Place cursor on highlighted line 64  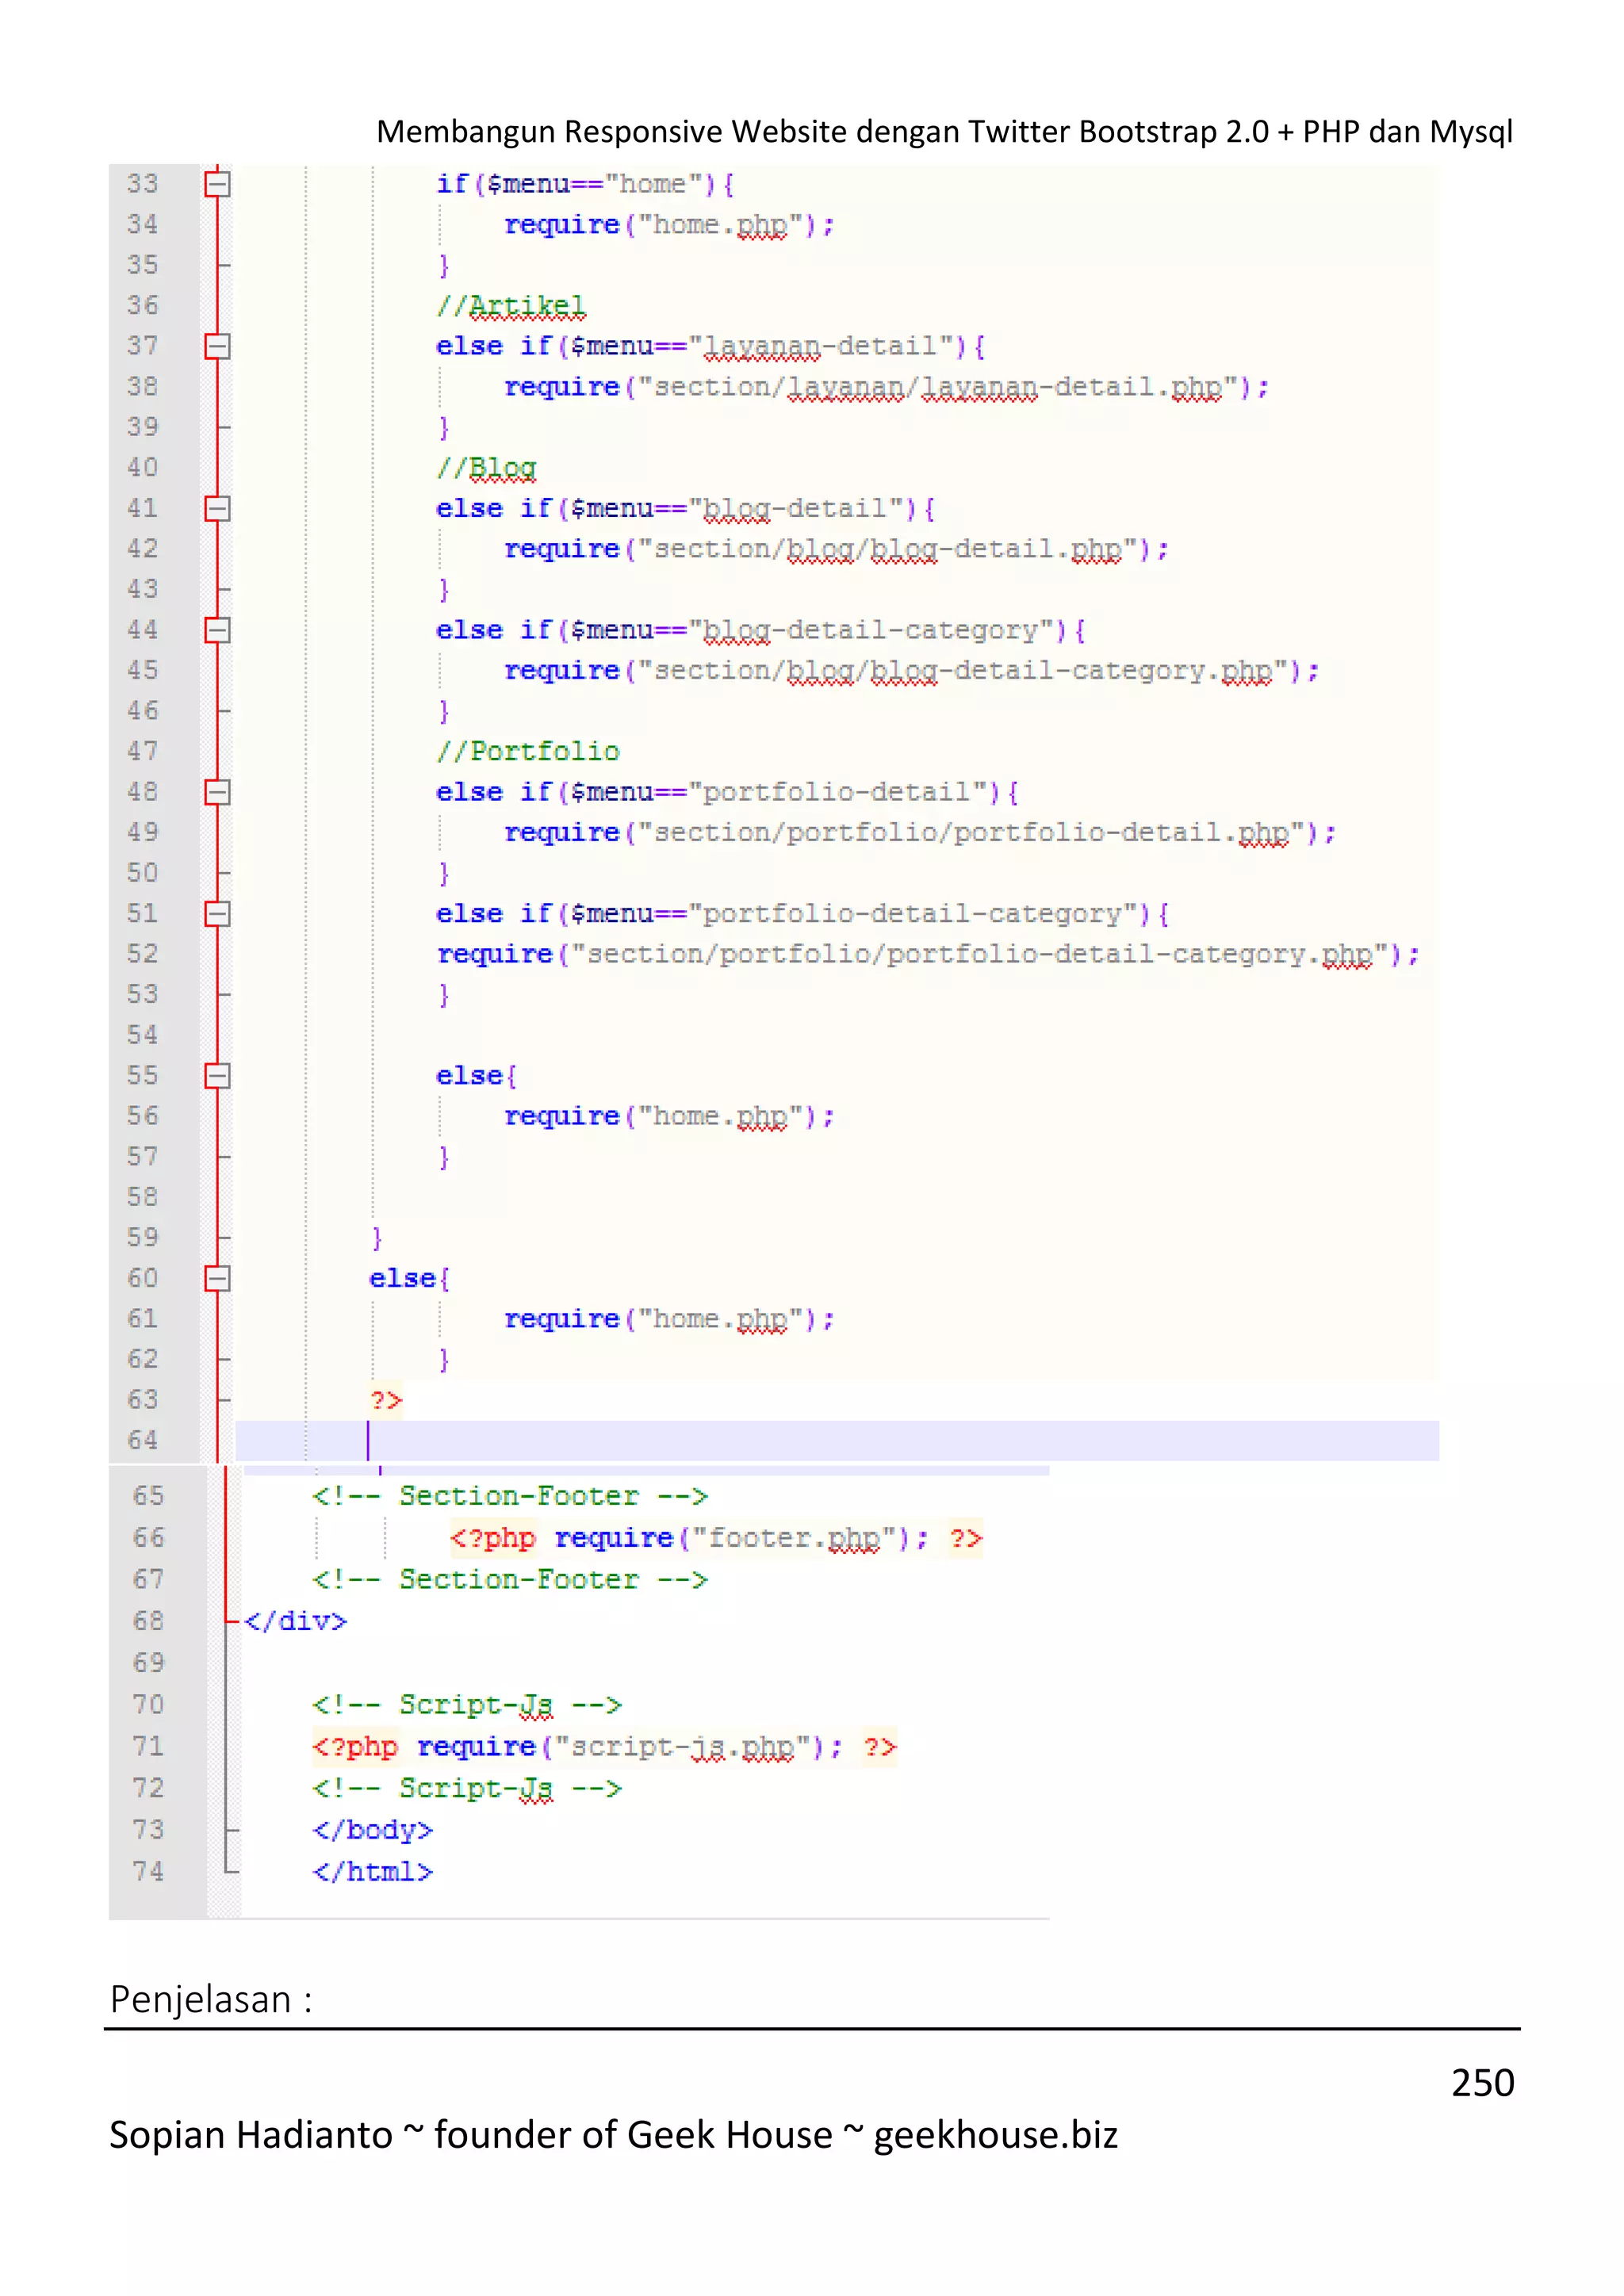(837, 1441)
